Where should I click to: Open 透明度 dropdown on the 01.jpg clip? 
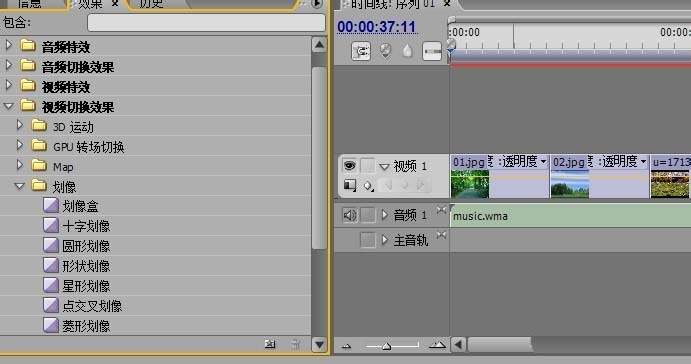point(543,162)
